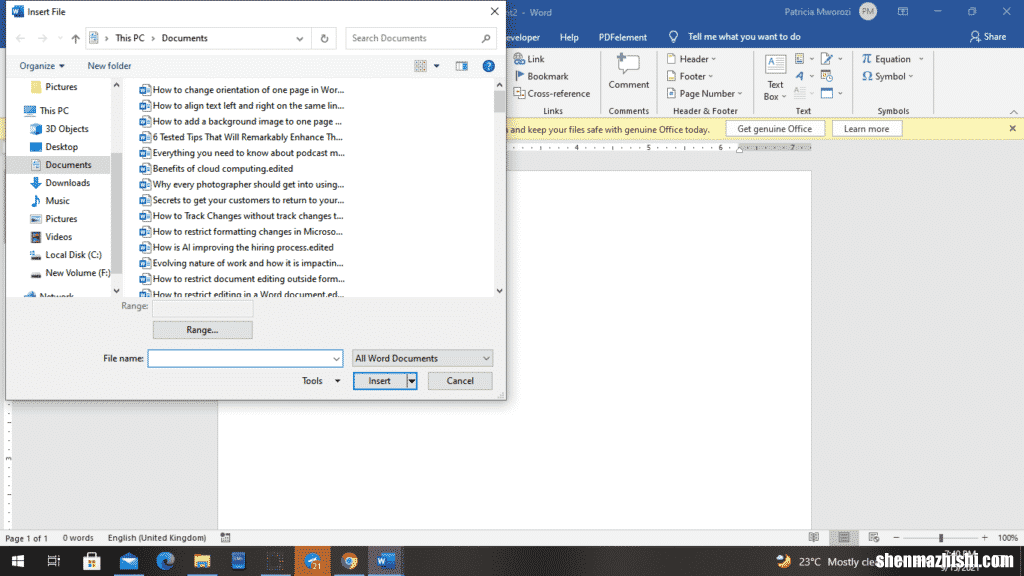The width and height of the screenshot is (1024, 576).
Task: Click the Insert button
Action: [x=379, y=381]
